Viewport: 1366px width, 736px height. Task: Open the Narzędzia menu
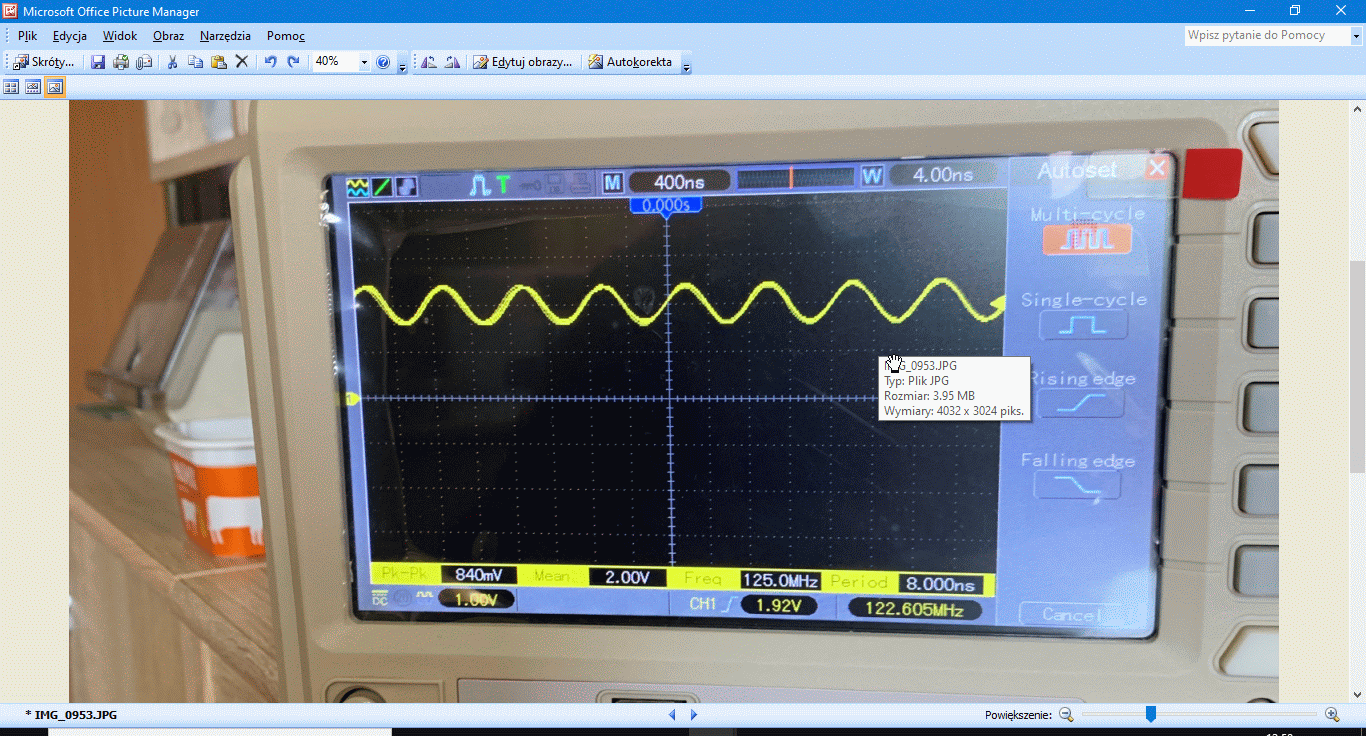(x=225, y=36)
